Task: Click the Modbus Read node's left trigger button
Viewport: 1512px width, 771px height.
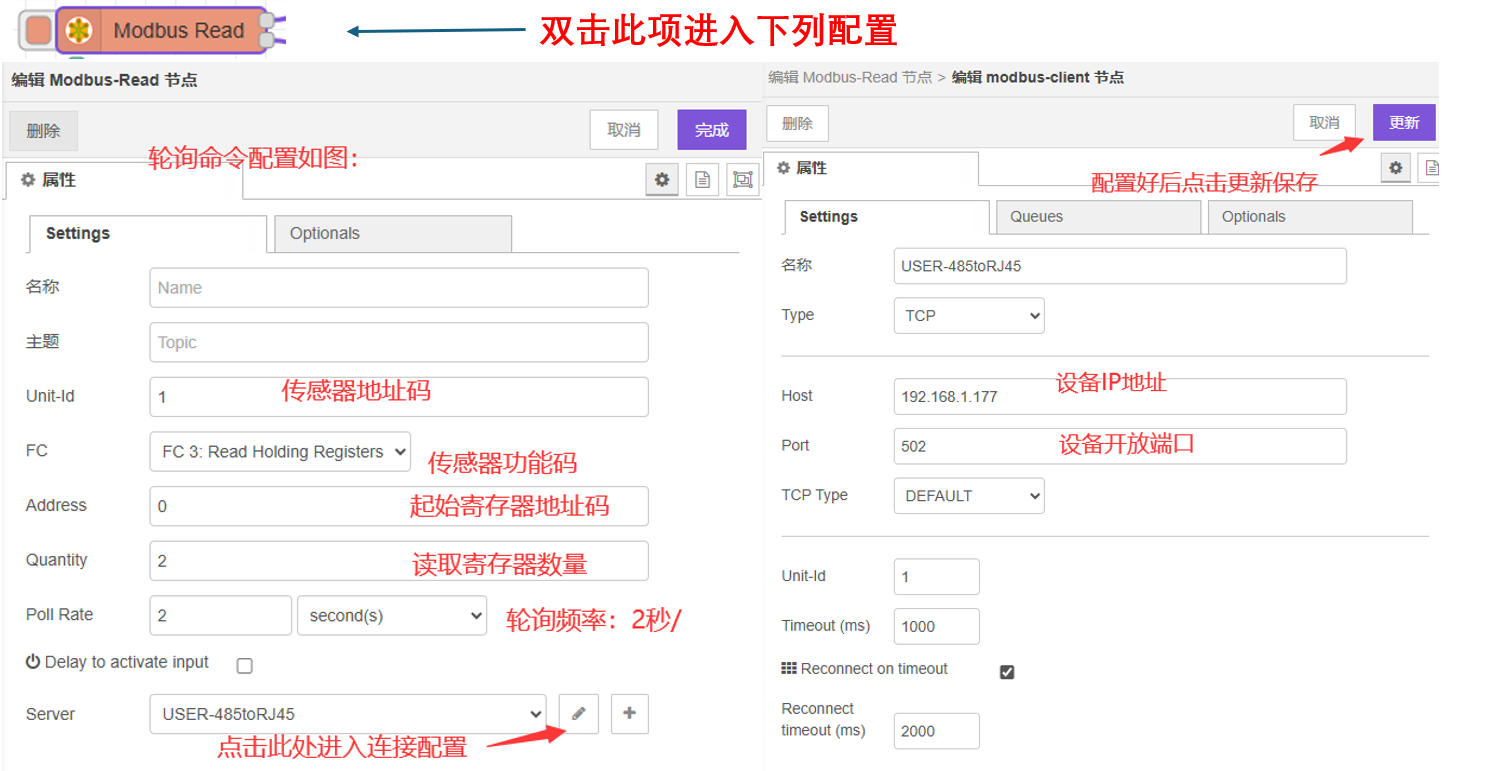Action: [38, 30]
